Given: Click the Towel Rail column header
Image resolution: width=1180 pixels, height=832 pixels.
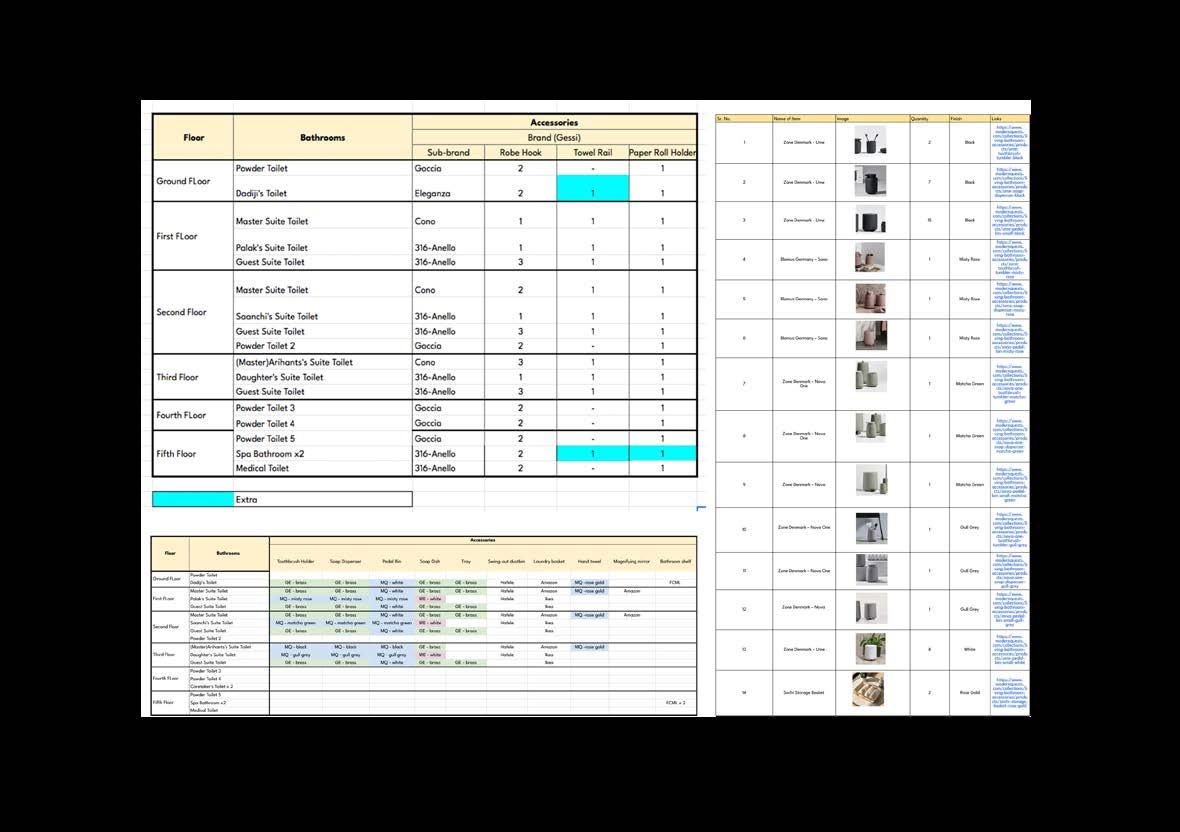Looking at the screenshot, I should (x=592, y=152).
